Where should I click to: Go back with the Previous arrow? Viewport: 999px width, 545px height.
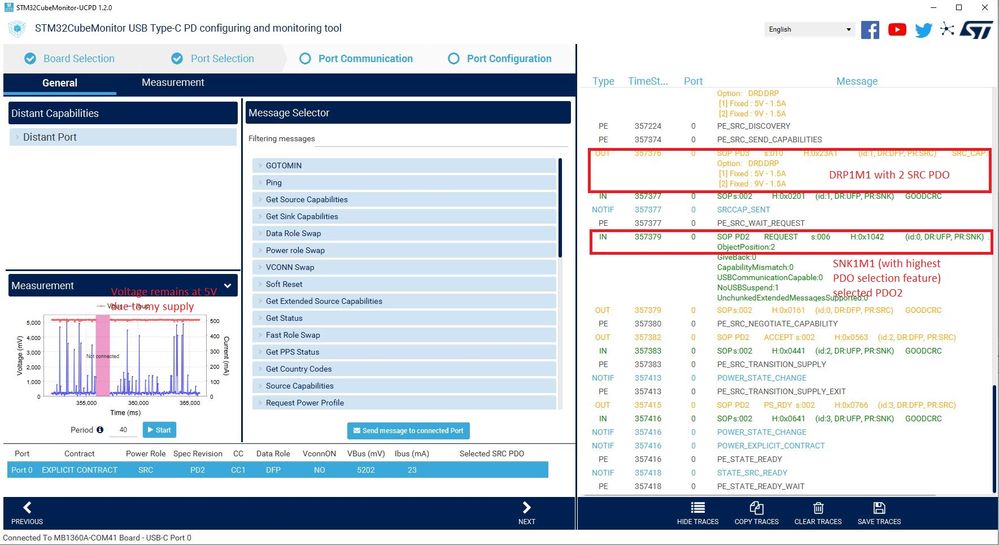(x=27, y=507)
